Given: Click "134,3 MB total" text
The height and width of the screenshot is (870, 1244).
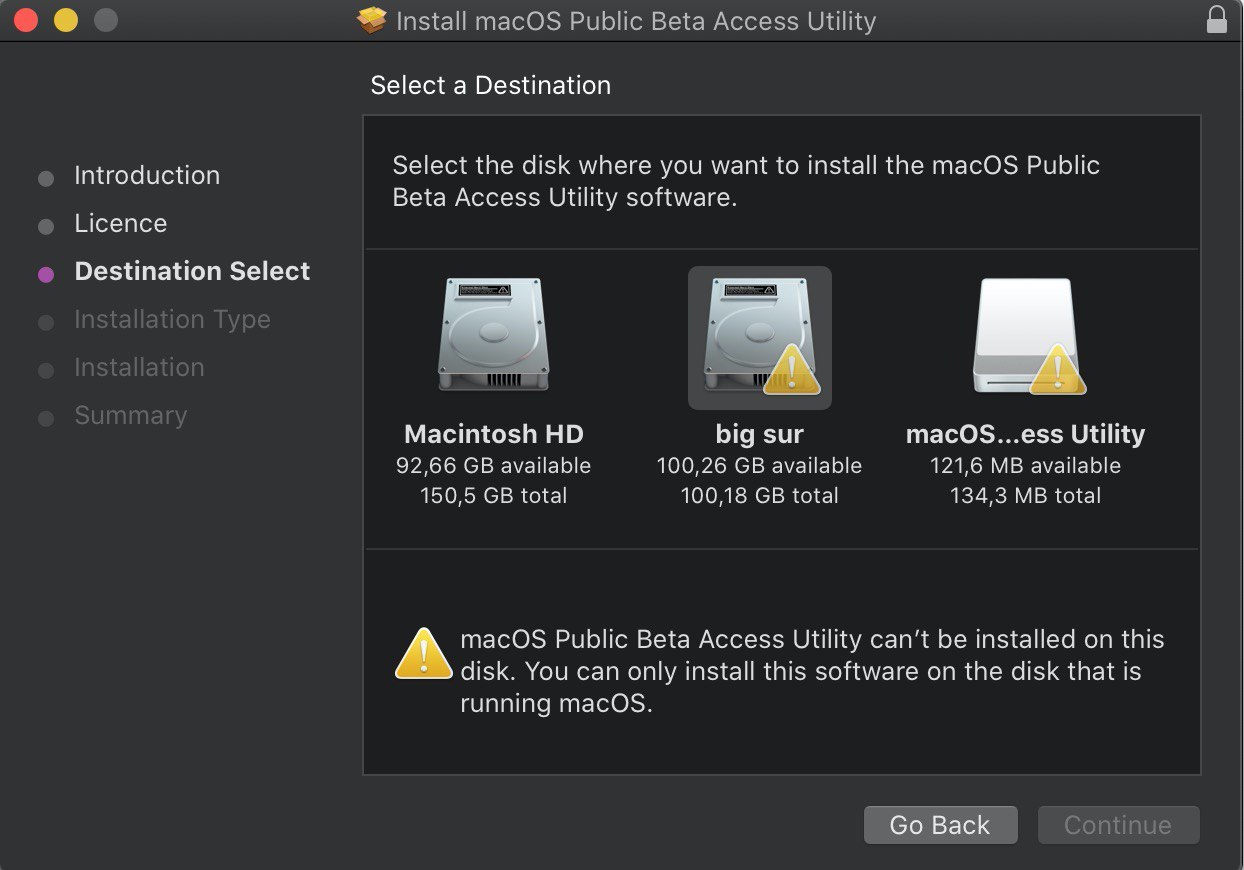Looking at the screenshot, I should coord(1025,496).
